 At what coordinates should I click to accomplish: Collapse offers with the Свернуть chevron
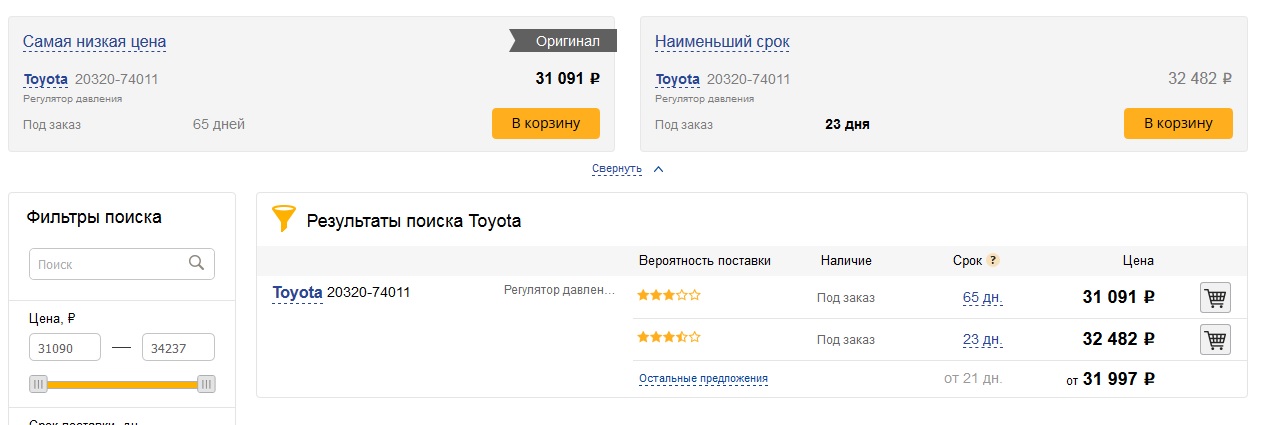coord(658,169)
